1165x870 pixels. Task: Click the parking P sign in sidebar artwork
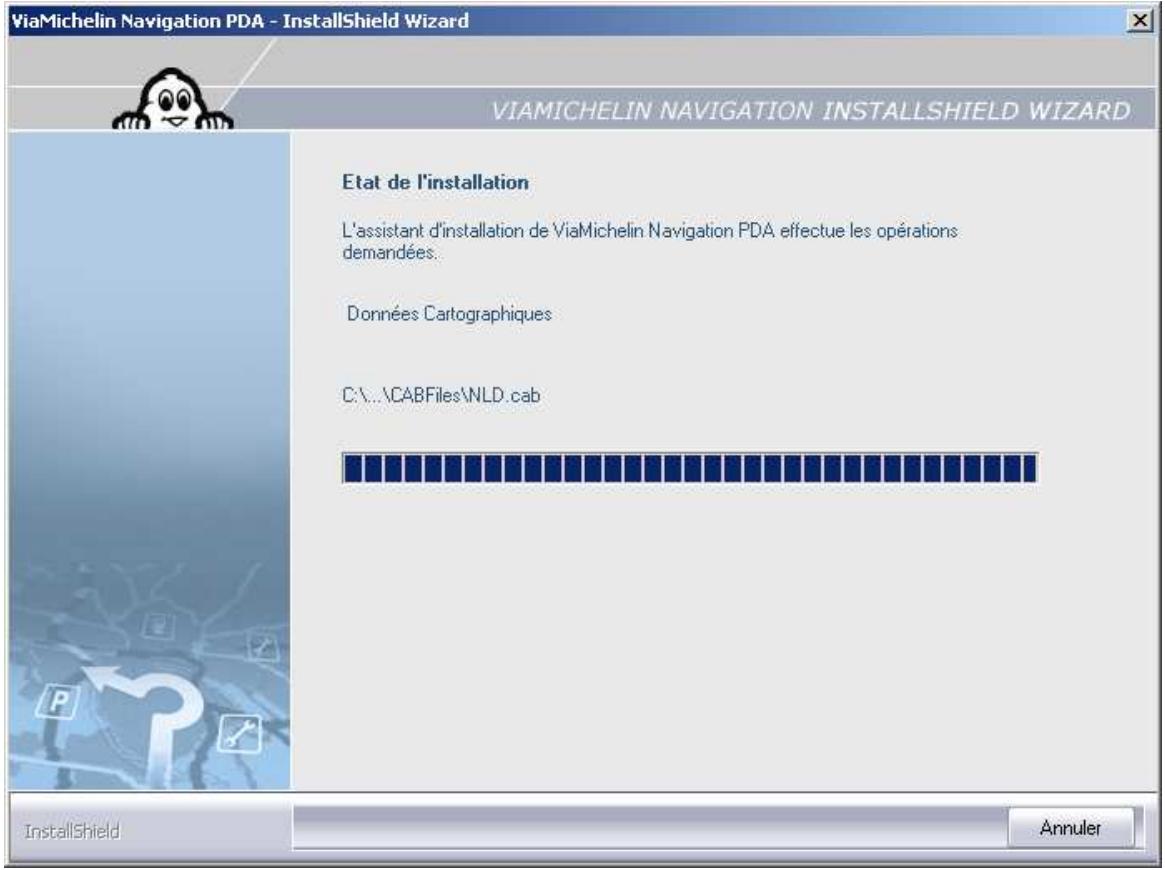[57, 701]
